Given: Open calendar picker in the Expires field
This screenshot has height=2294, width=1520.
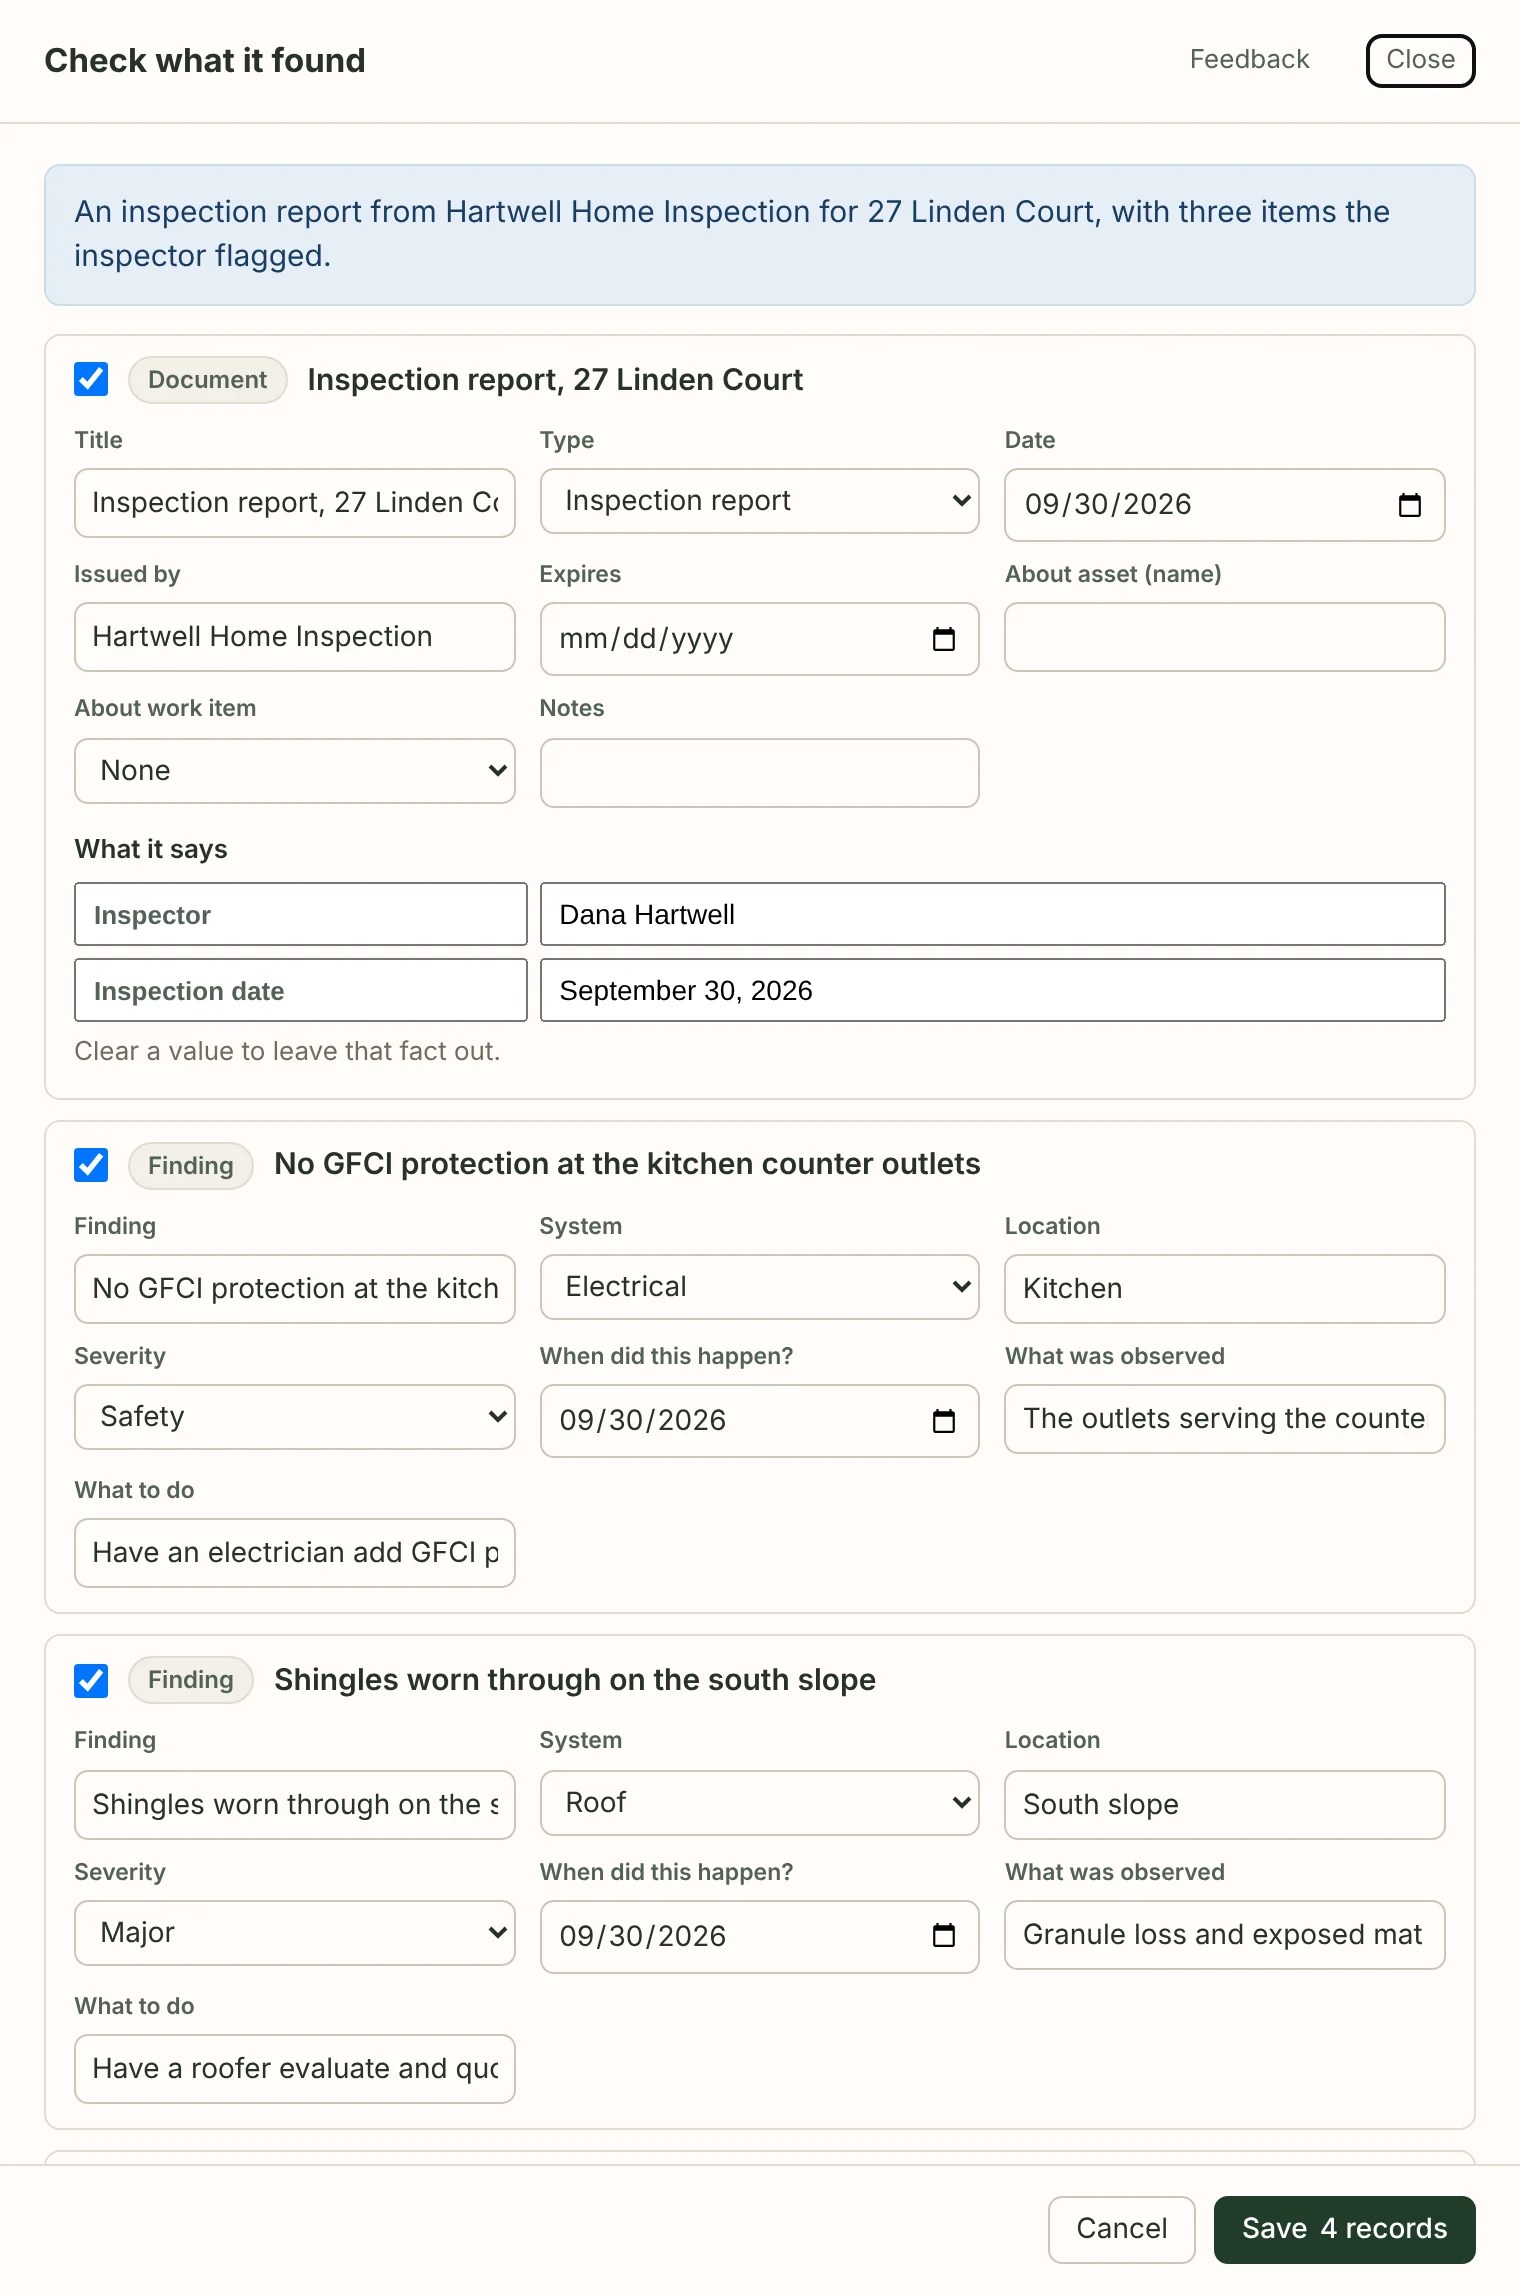Looking at the screenshot, I should [x=943, y=639].
